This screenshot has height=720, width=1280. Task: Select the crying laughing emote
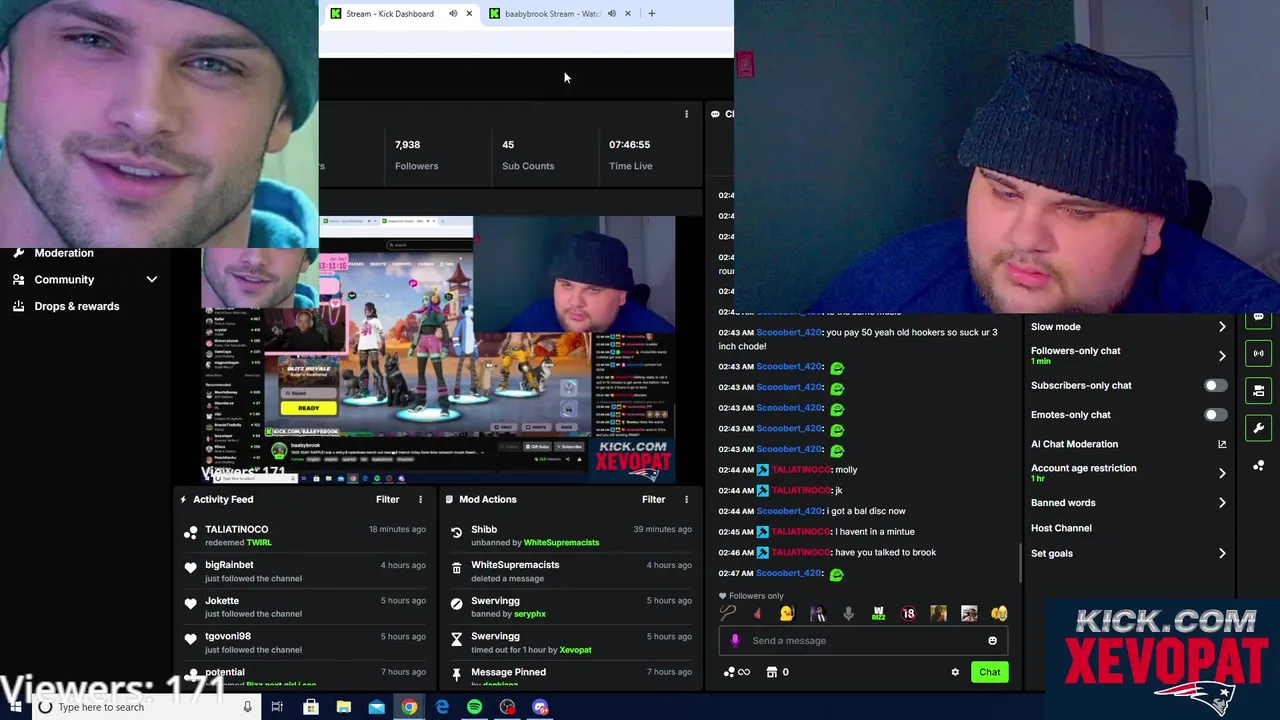click(999, 614)
